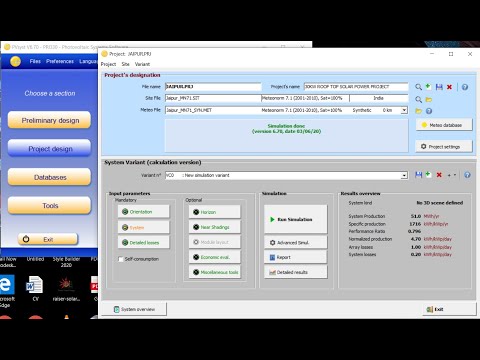480x360 pixels.
Task: Delete the variant with the red X
Action: coord(439,175)
